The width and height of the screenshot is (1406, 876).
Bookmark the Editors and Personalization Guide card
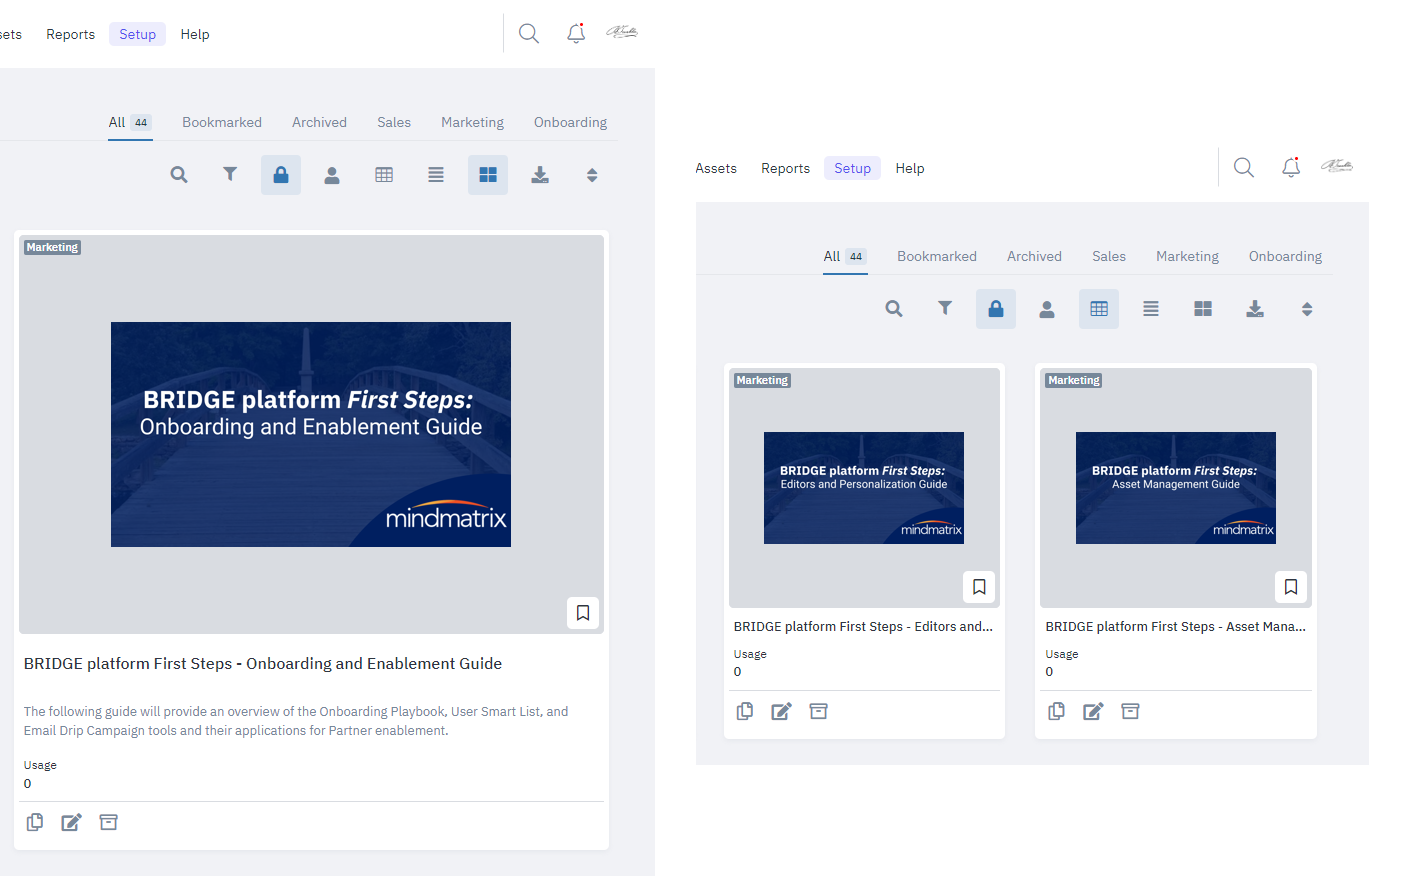pyautogui.click(x=979, y=587)
